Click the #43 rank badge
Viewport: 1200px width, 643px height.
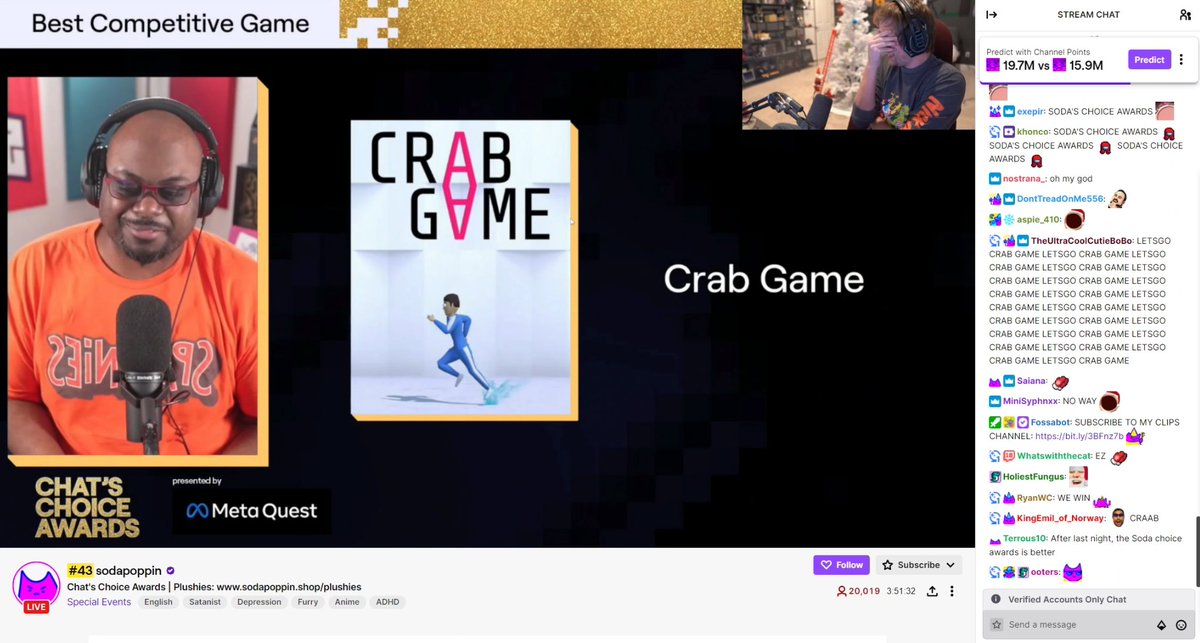(x=80, y=570)
